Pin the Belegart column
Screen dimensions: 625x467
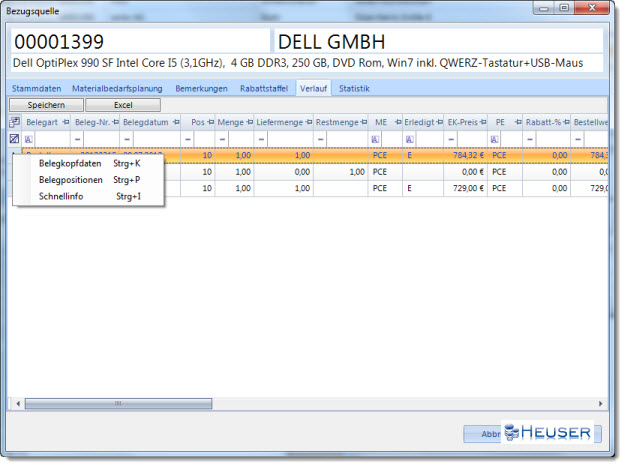66,122
